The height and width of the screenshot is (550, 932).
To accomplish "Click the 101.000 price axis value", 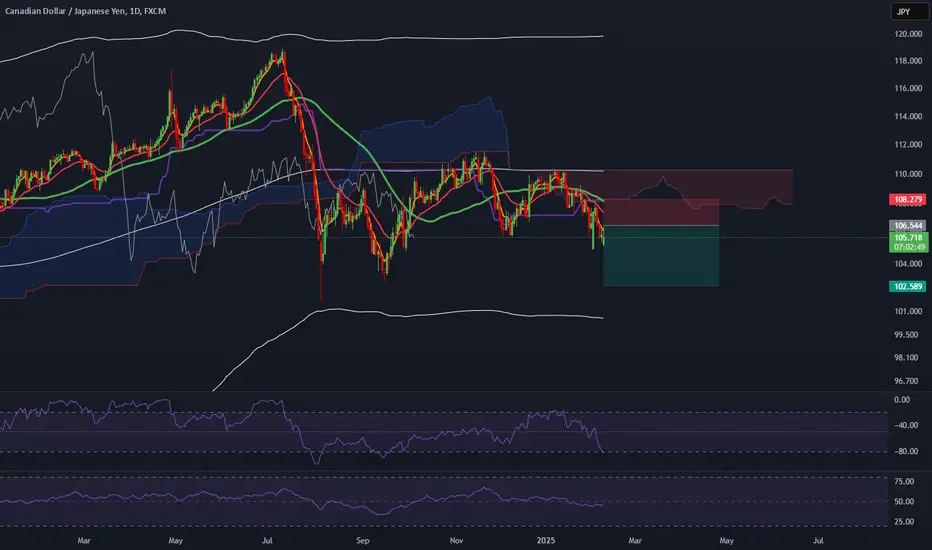I will click(x=908, y=312).
